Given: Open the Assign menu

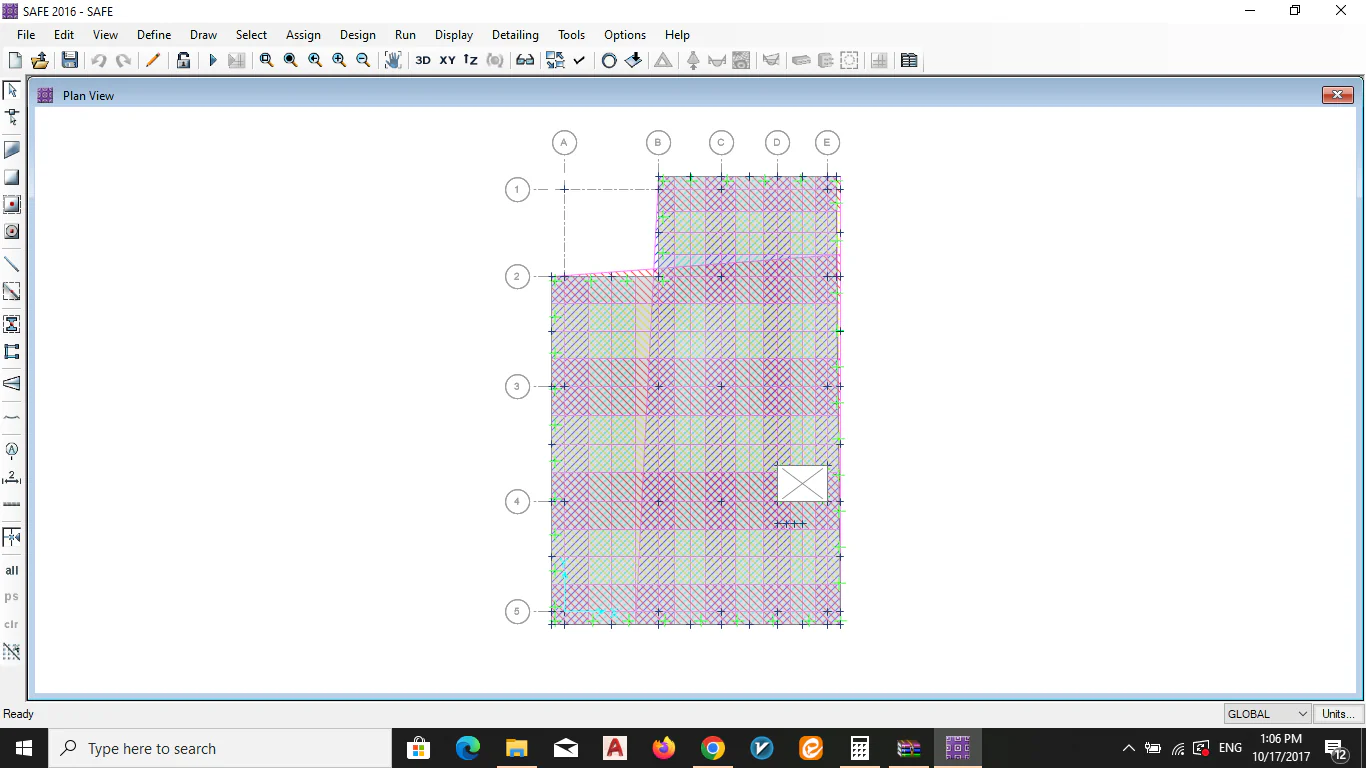Looking at the screenshot, I should 303,34.
